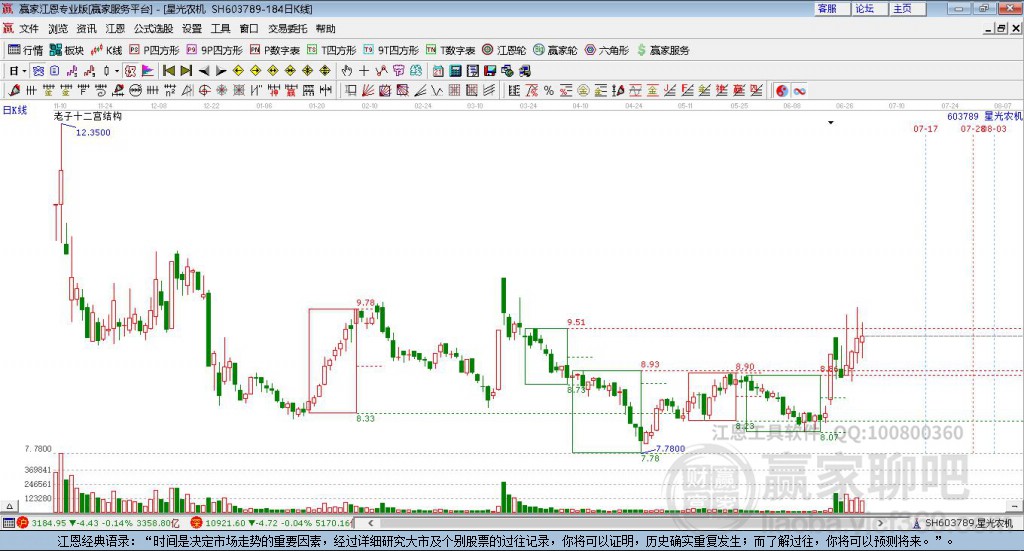This screenshot has width=1024, height=551.
Task: Open the 板块 sector view
Action: [67, 50]
